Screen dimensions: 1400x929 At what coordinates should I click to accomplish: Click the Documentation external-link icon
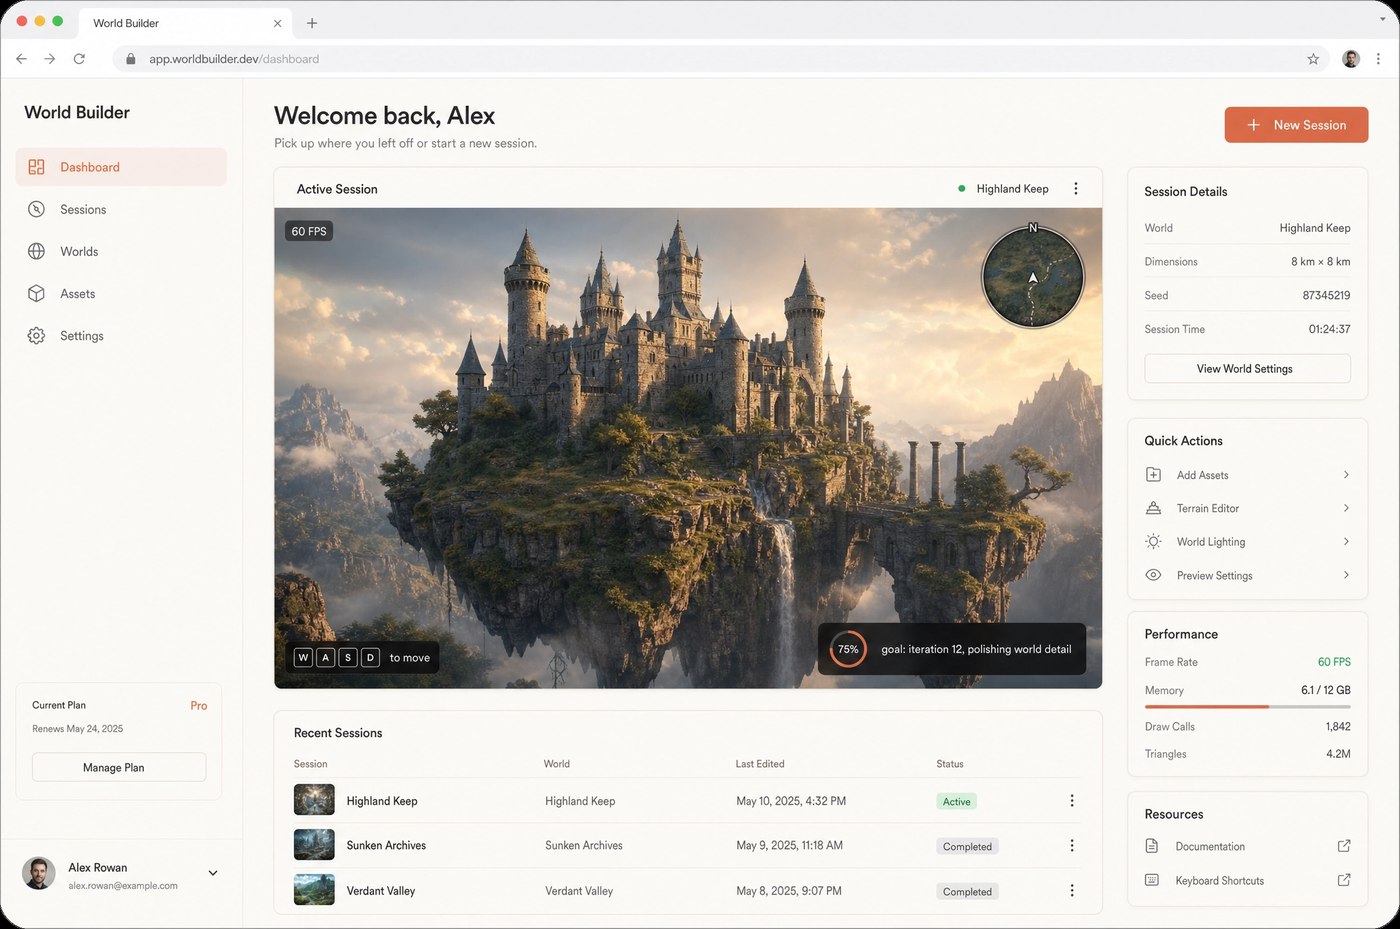[x=1344, y=846]
